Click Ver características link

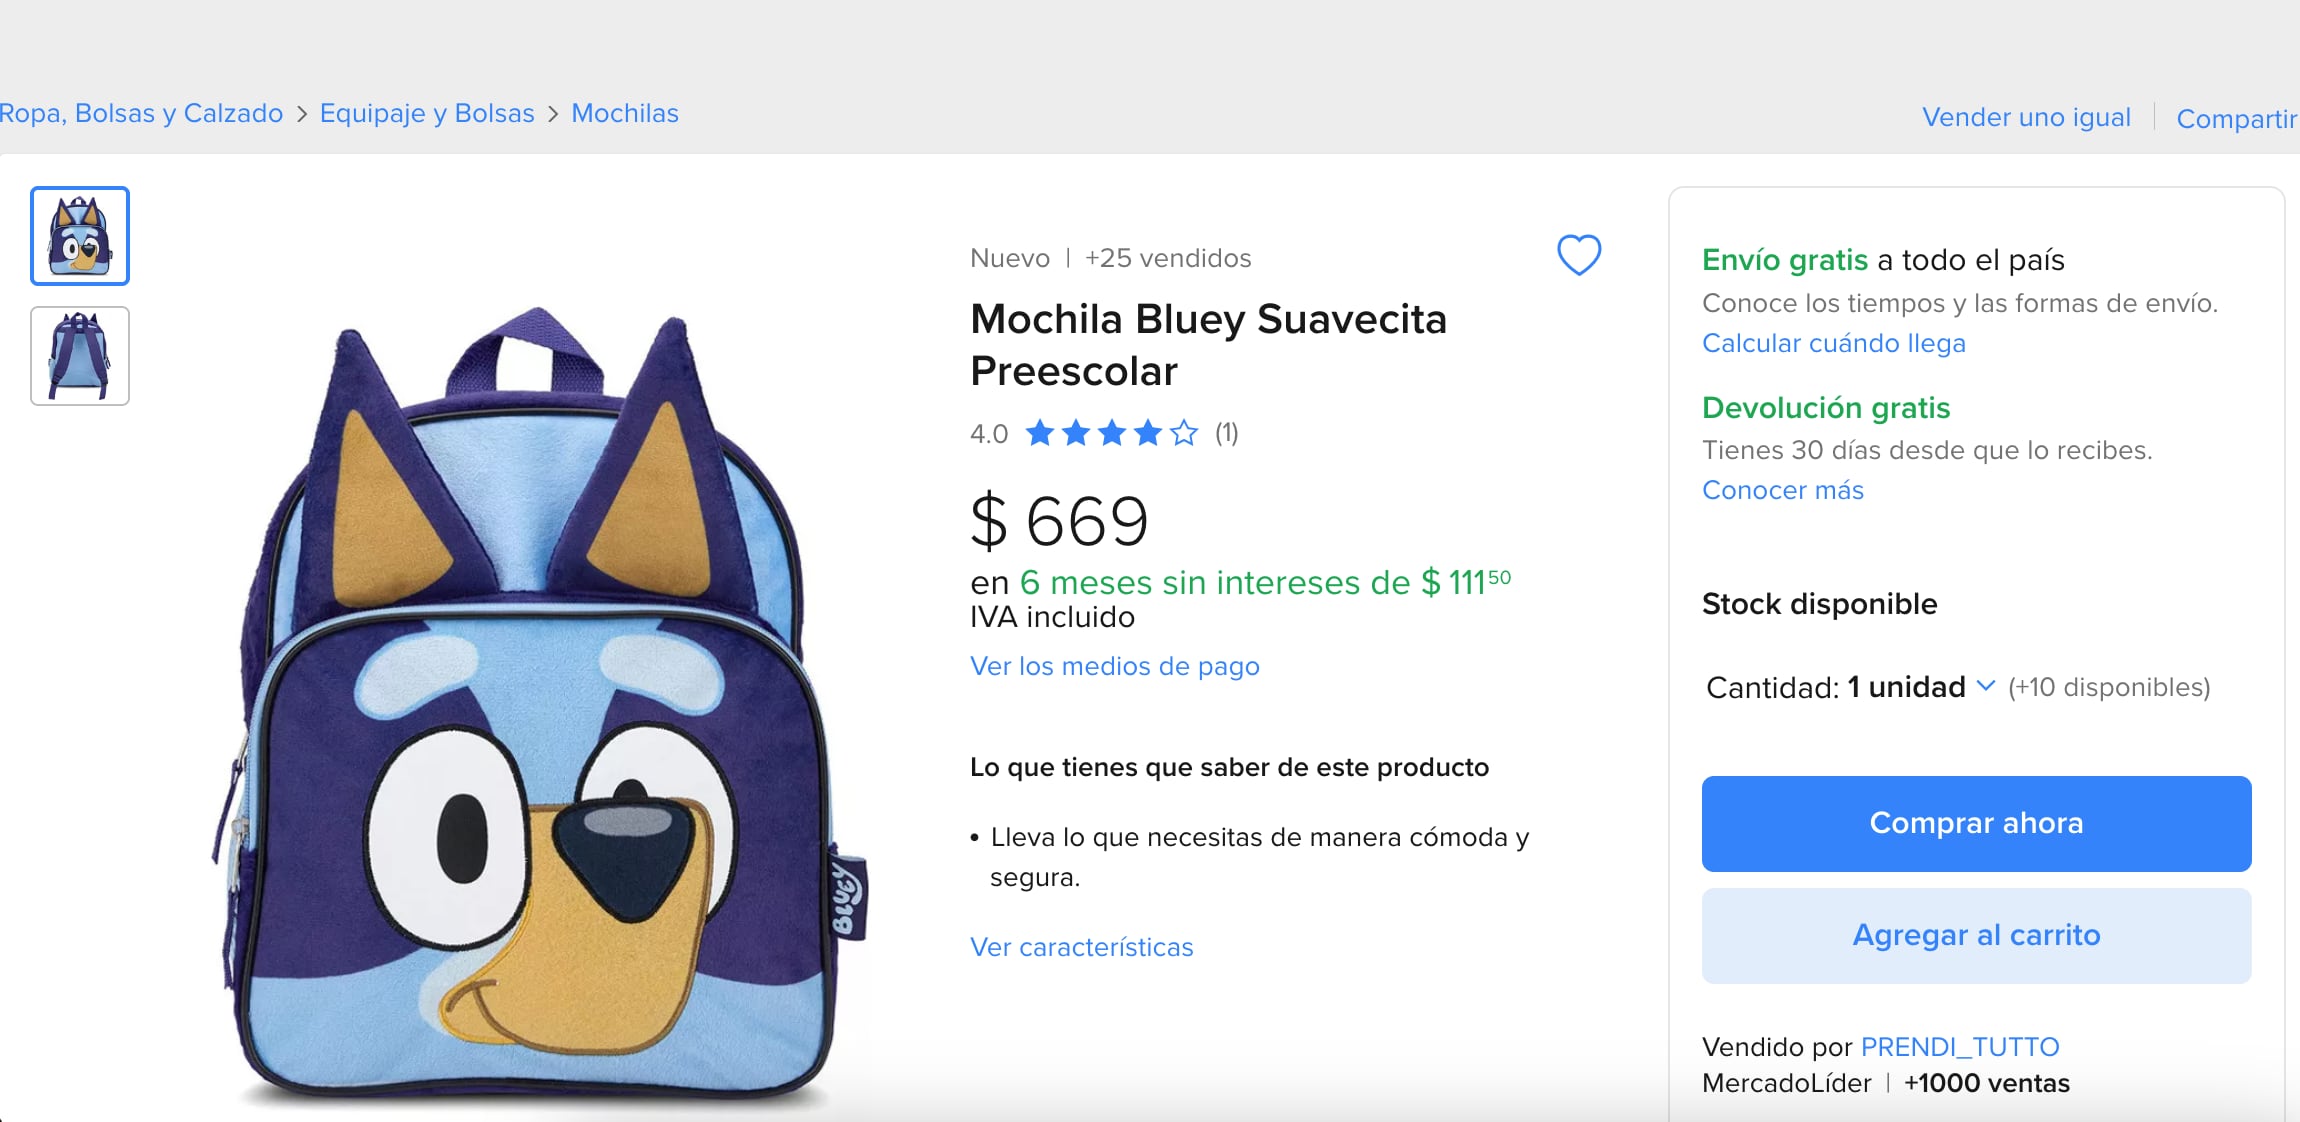point(1082,947)
